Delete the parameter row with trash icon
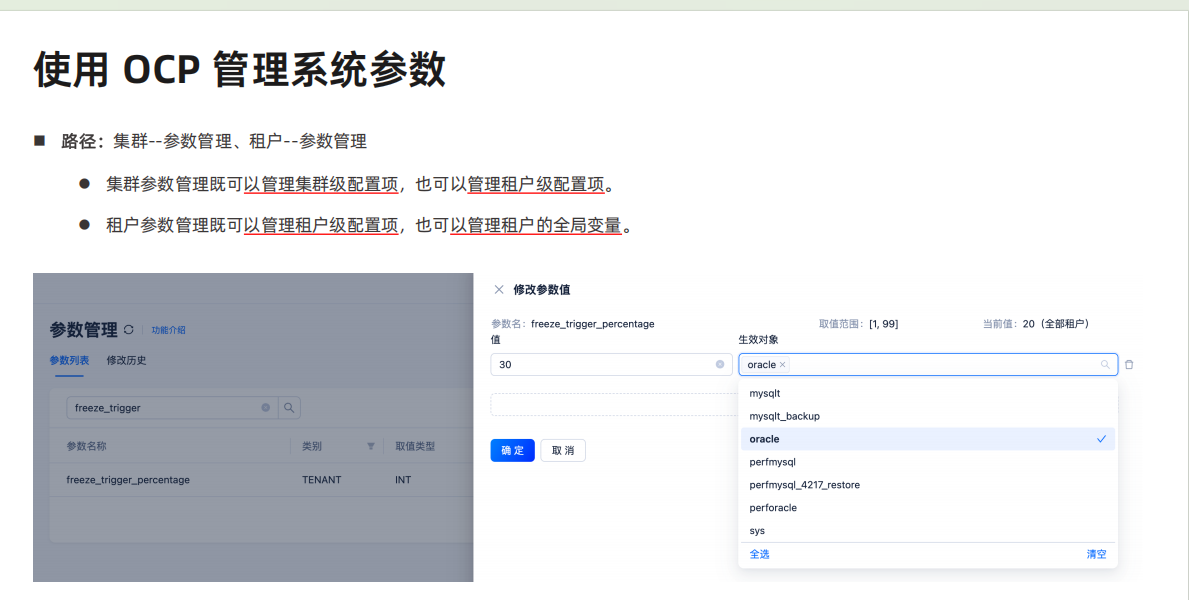This screenshot has height=600, width=1189. tap(1129, 365)
